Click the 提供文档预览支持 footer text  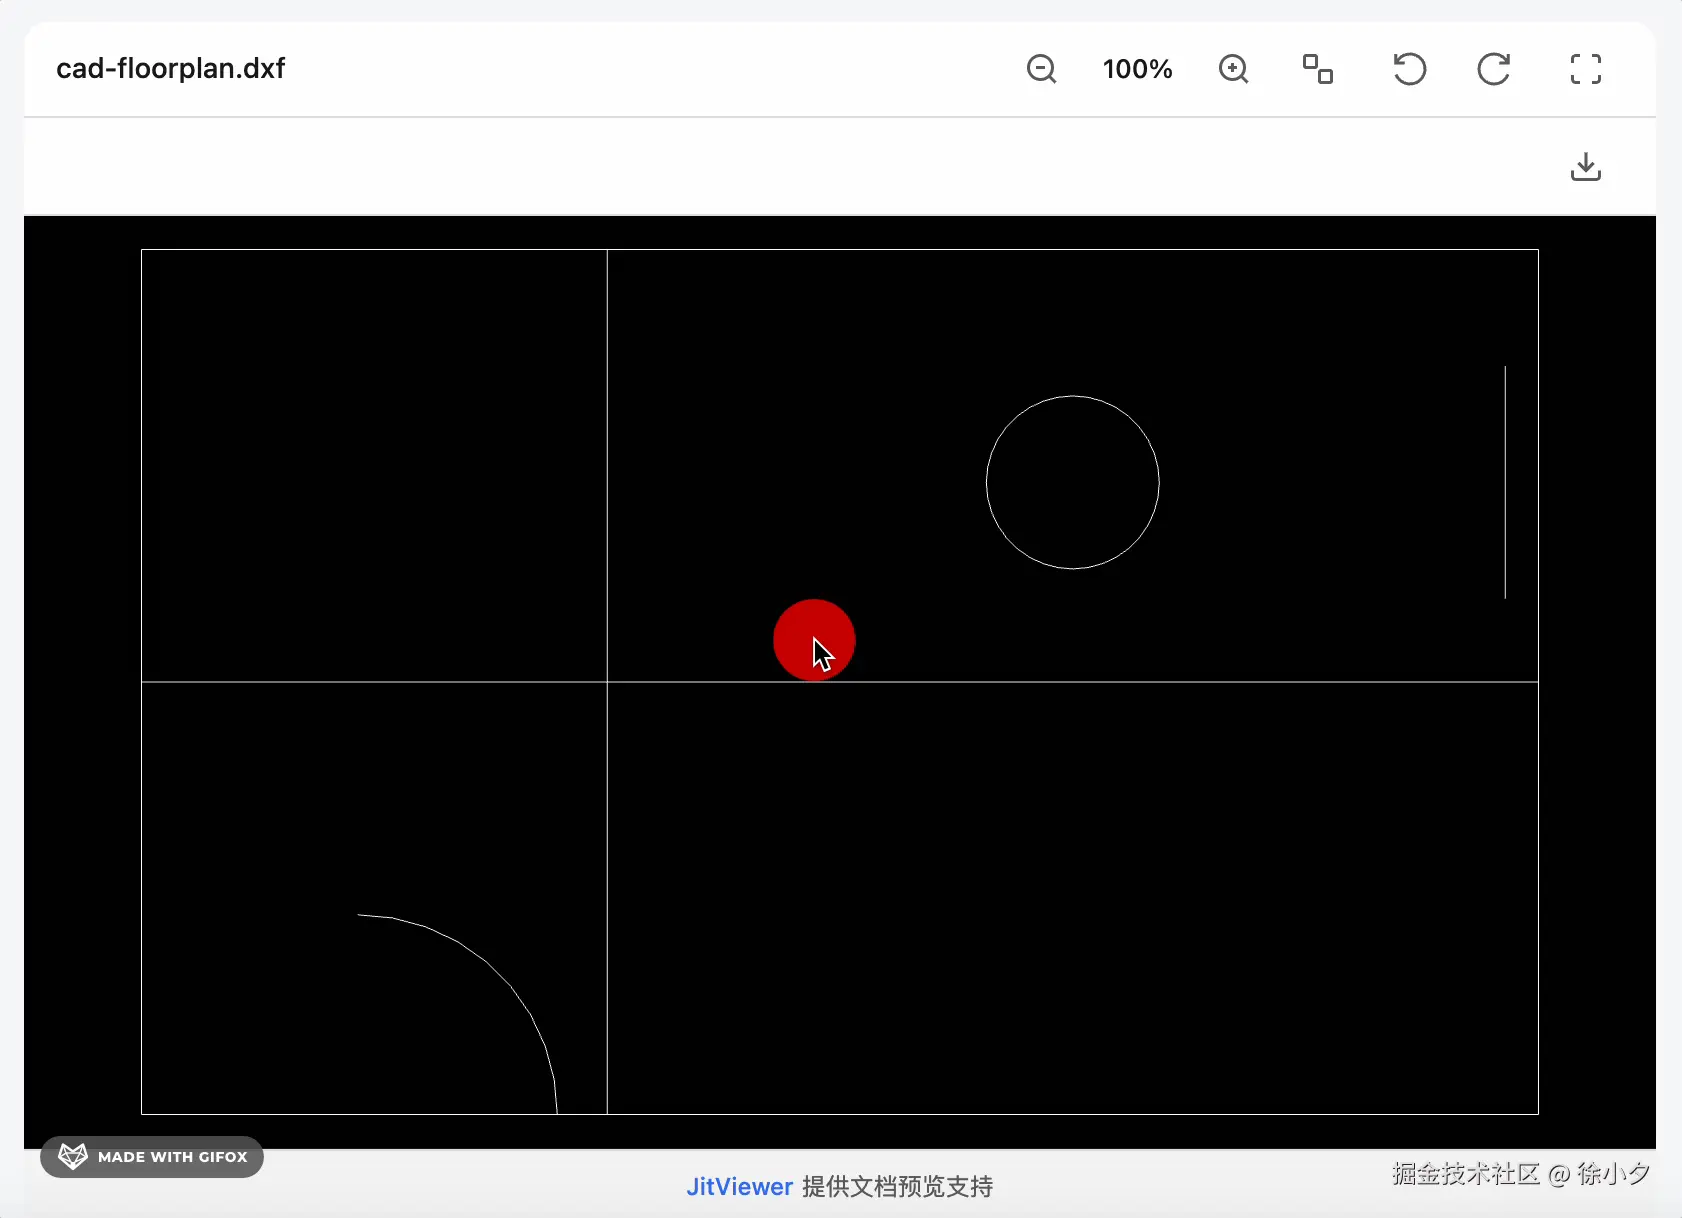coord(897,1186)
